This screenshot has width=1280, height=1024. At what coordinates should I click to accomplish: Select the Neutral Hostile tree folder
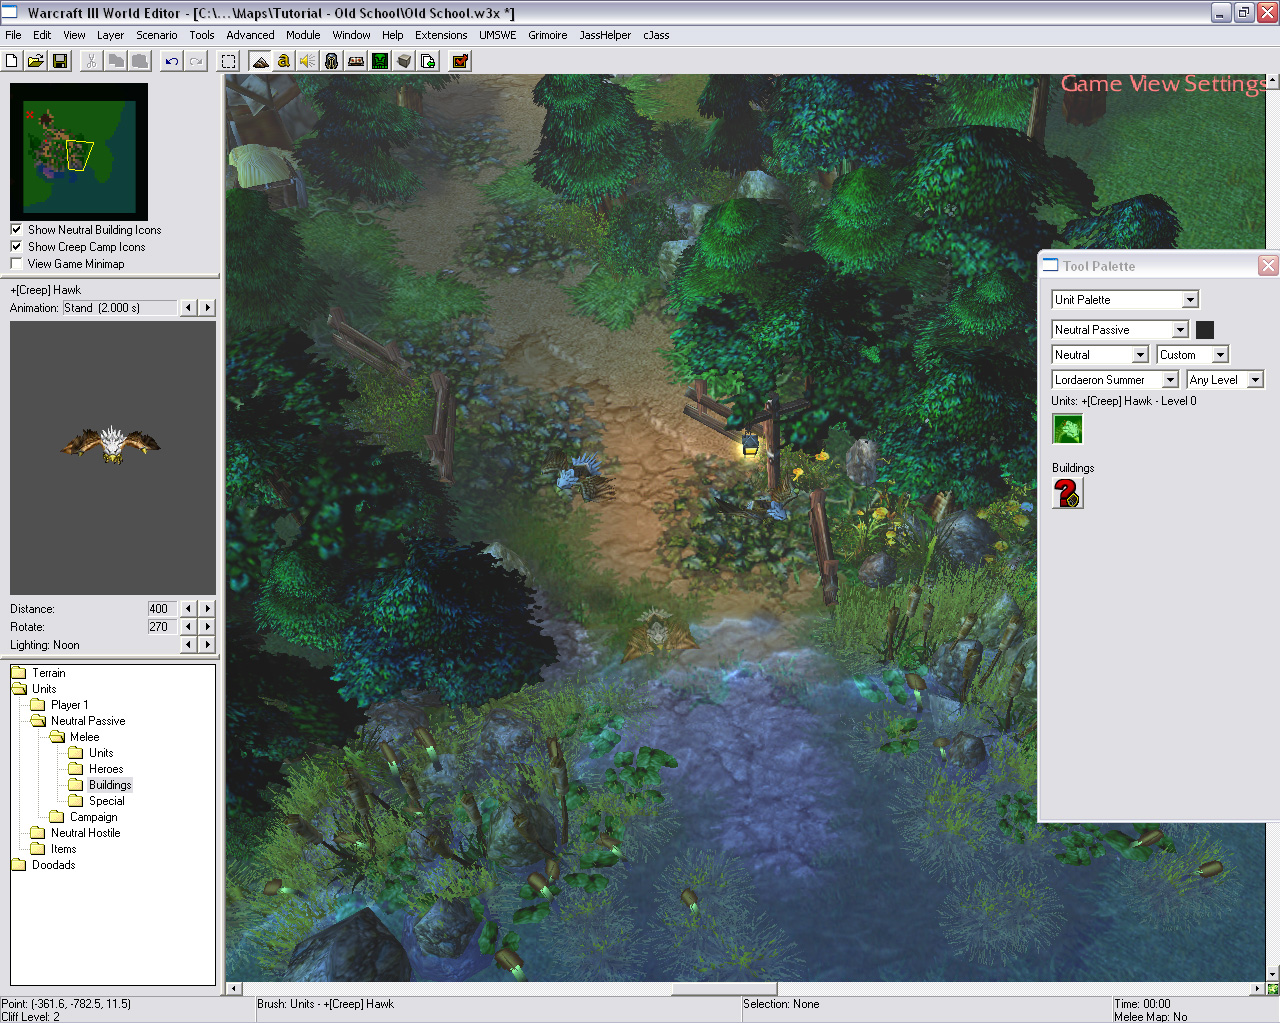coord(85,833)
